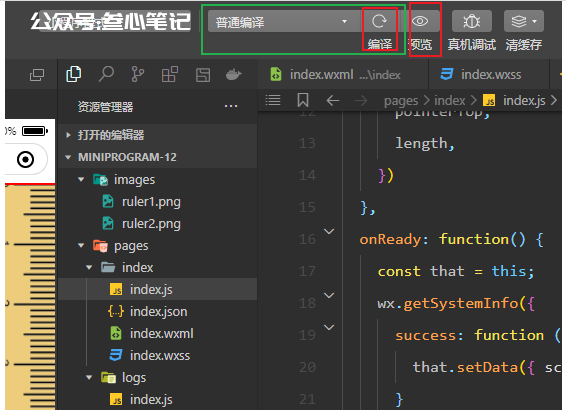The height and width of the screenshot is (412, 566).
Task: Click line number 17 in the gutter
Action: (307, 271)
